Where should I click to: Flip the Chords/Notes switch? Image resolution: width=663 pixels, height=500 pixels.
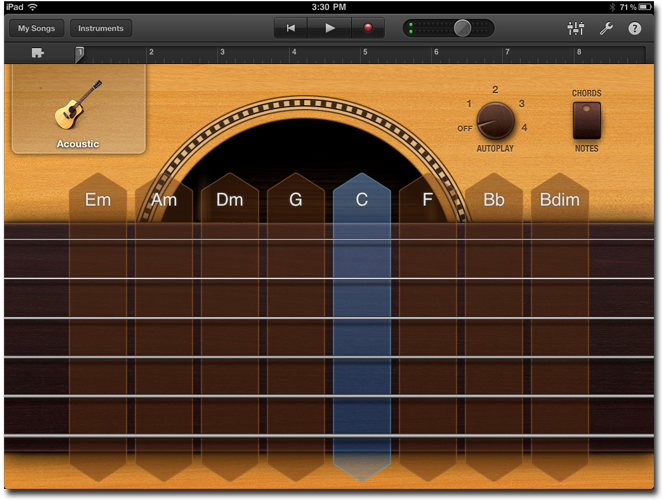[586, 120]
